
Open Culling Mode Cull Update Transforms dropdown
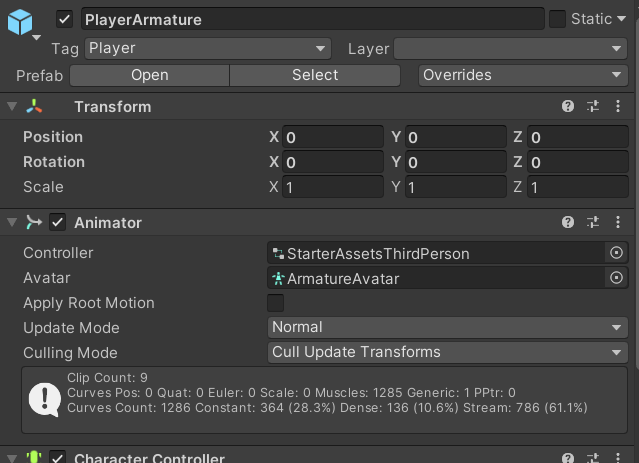click(447, 352)
